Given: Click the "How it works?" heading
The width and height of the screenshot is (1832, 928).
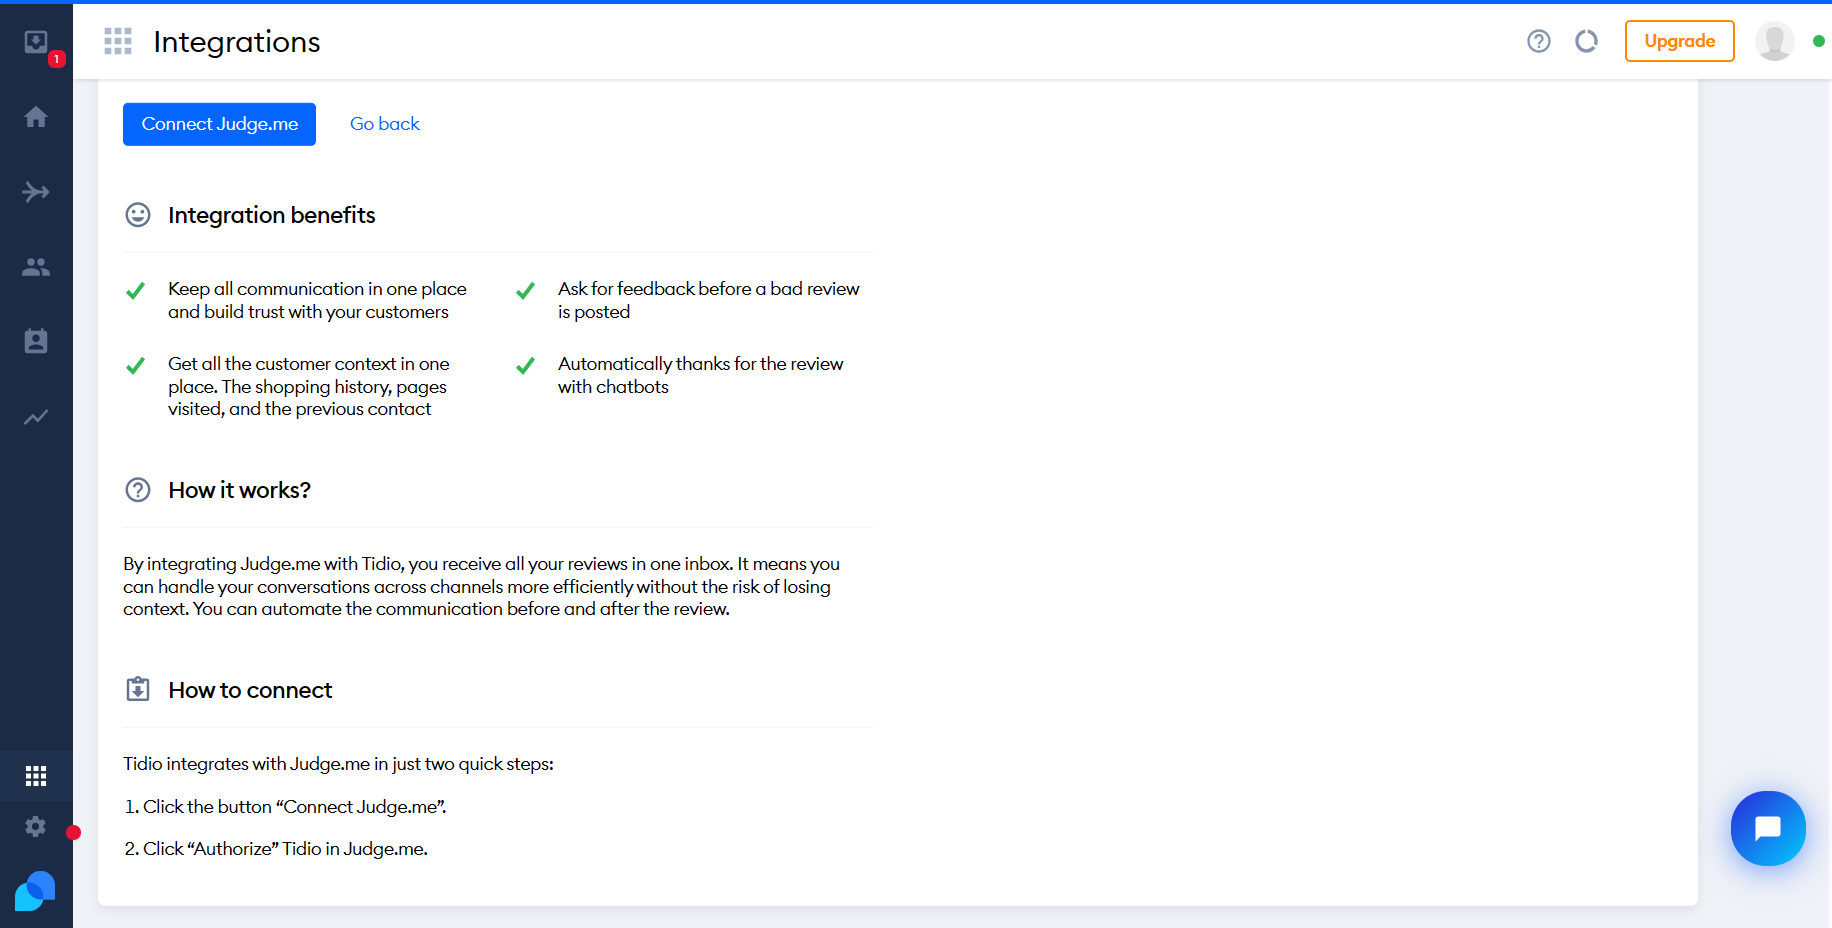Looking at the screenshot, I should pyautogui.click(x=240, y=490).
